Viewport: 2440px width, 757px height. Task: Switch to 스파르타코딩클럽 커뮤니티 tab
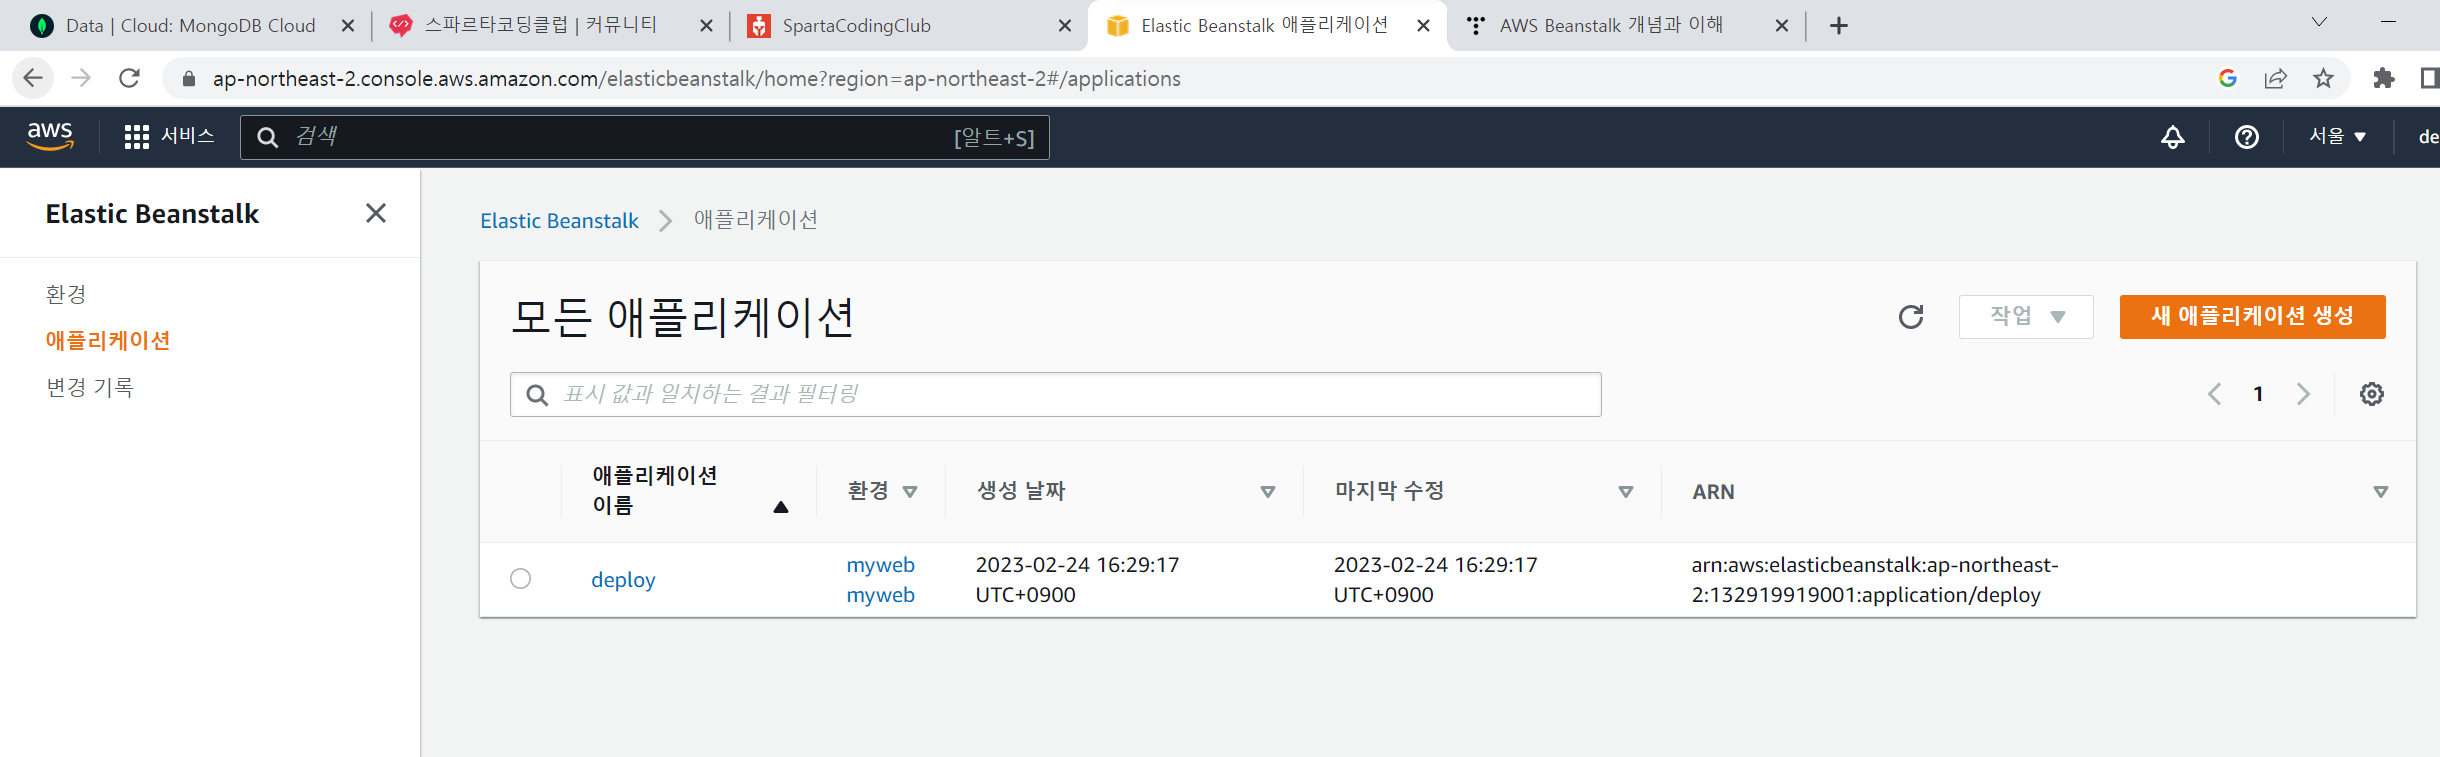click(x=540, y=26)
